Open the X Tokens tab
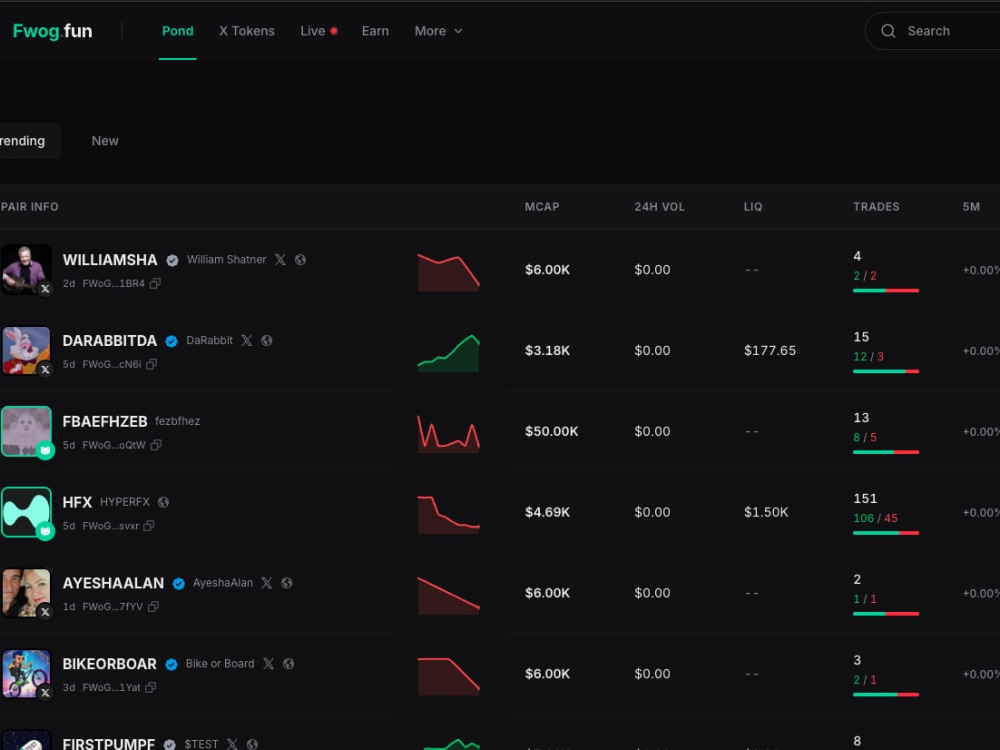The image size is (1000, 750). tap(247, 31)
